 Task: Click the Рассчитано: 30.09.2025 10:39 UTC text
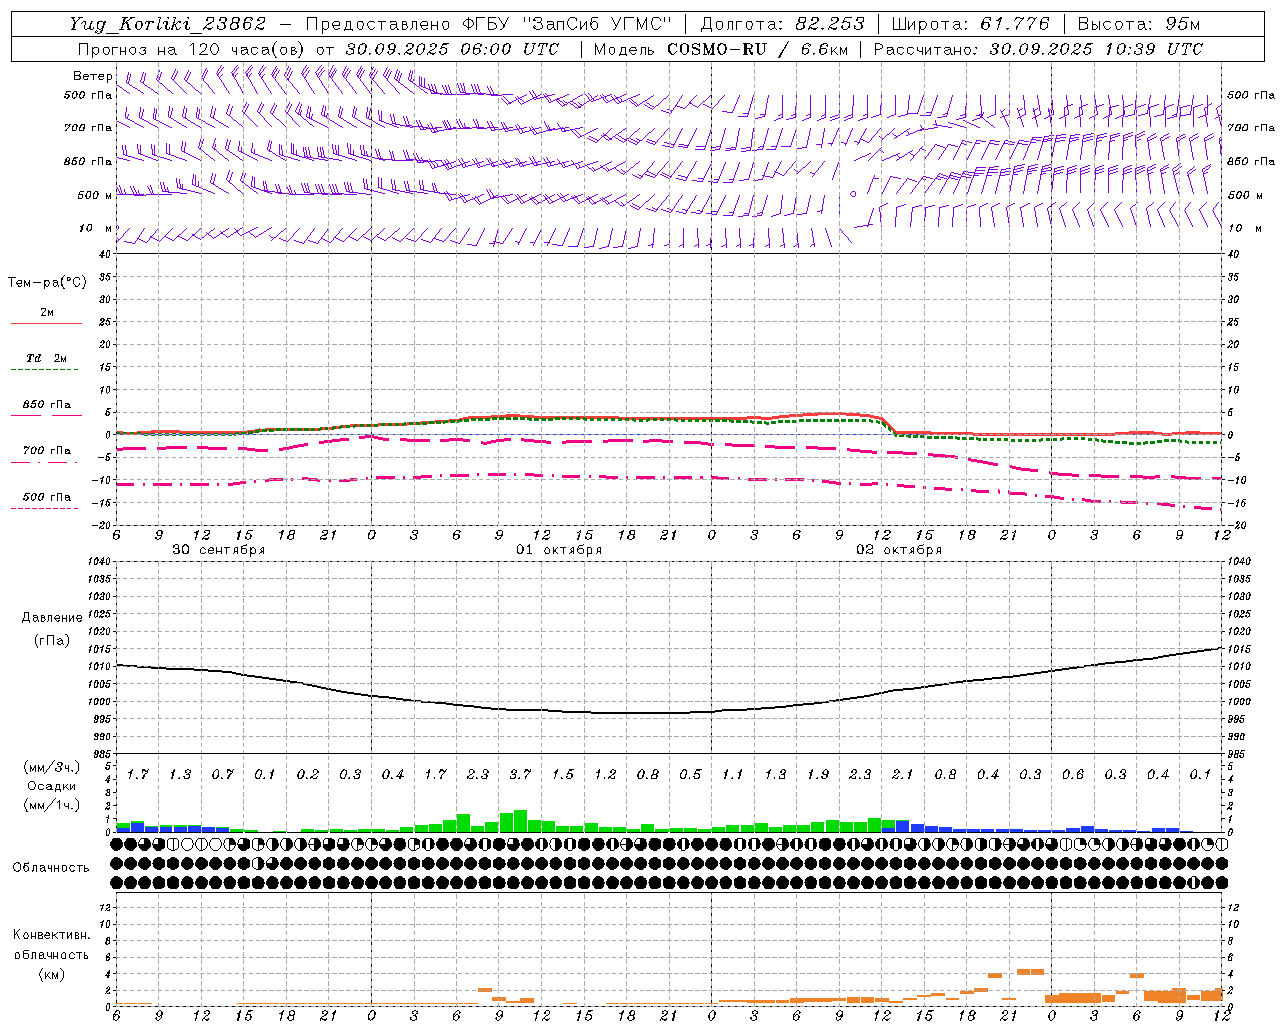[1039, 49]
